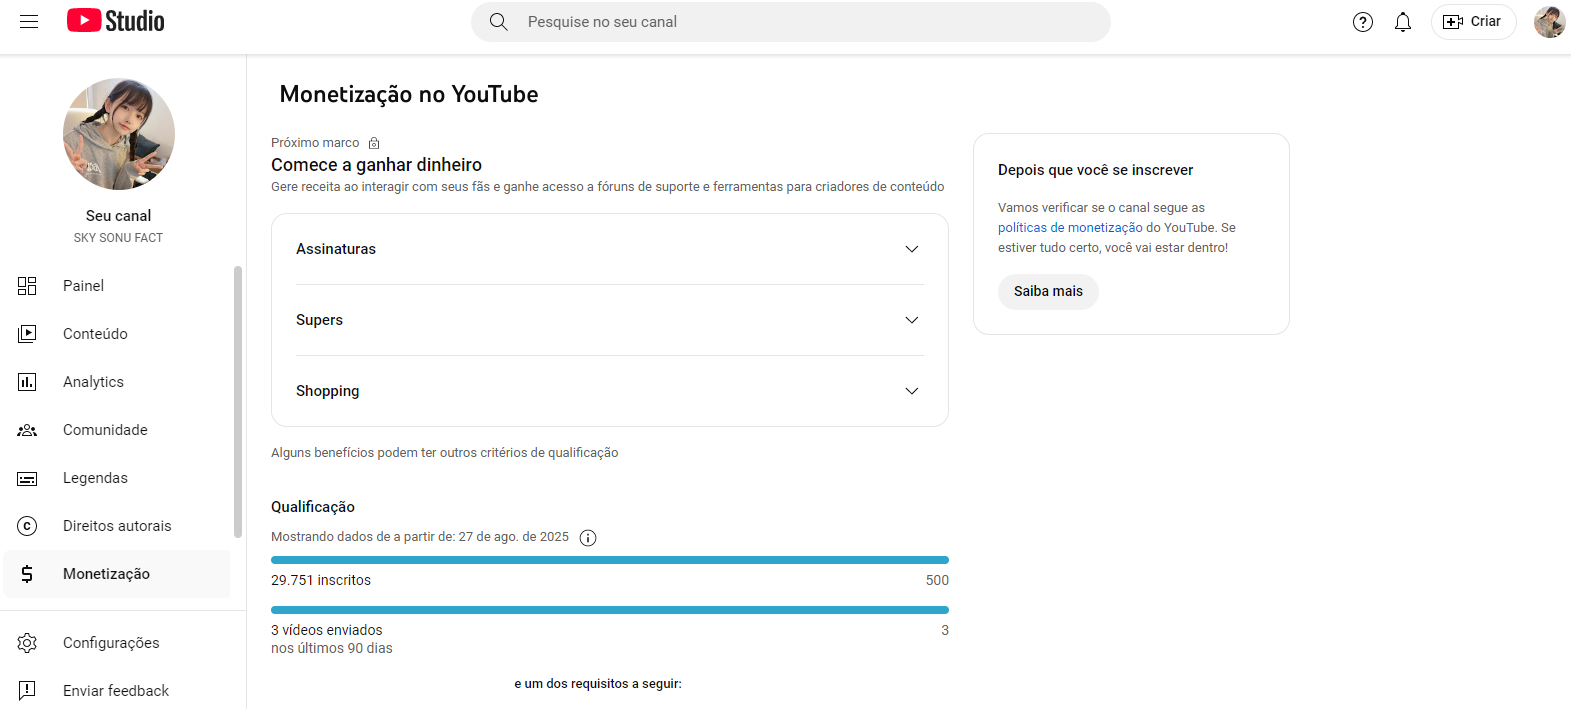This screenshot has width=1571, height=709.
Task: Click the Comunidade people icon
Action: point(27,430)
